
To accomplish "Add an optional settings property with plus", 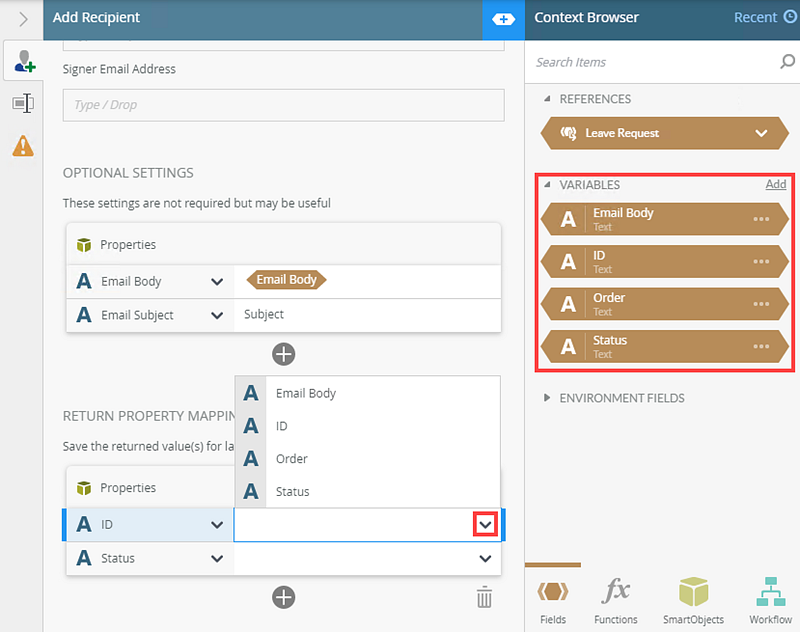I will pos(284,354).
